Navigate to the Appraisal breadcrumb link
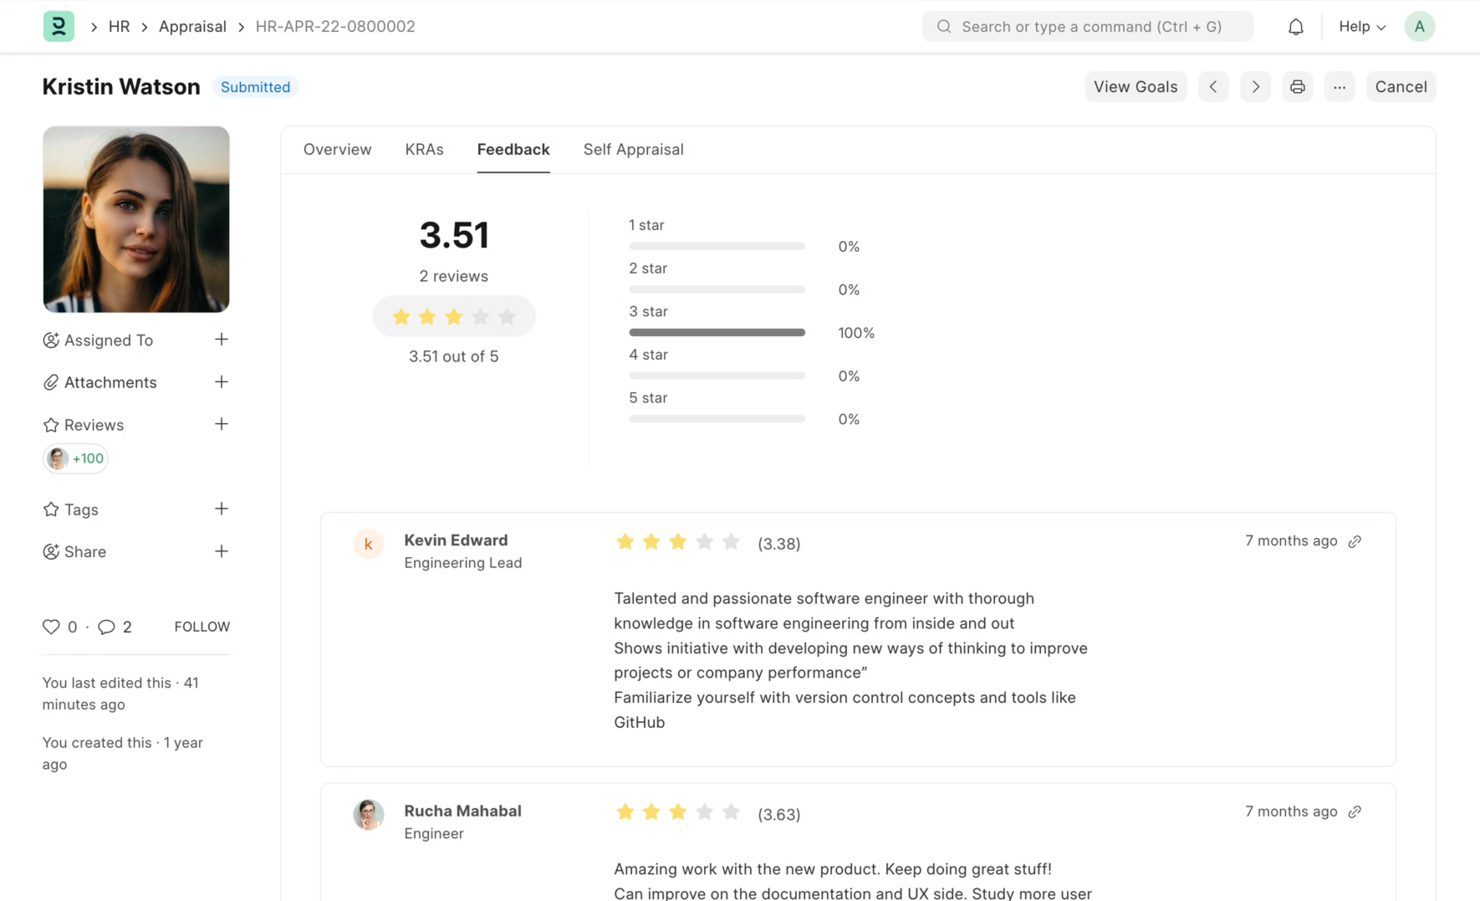 click(192, 27)
